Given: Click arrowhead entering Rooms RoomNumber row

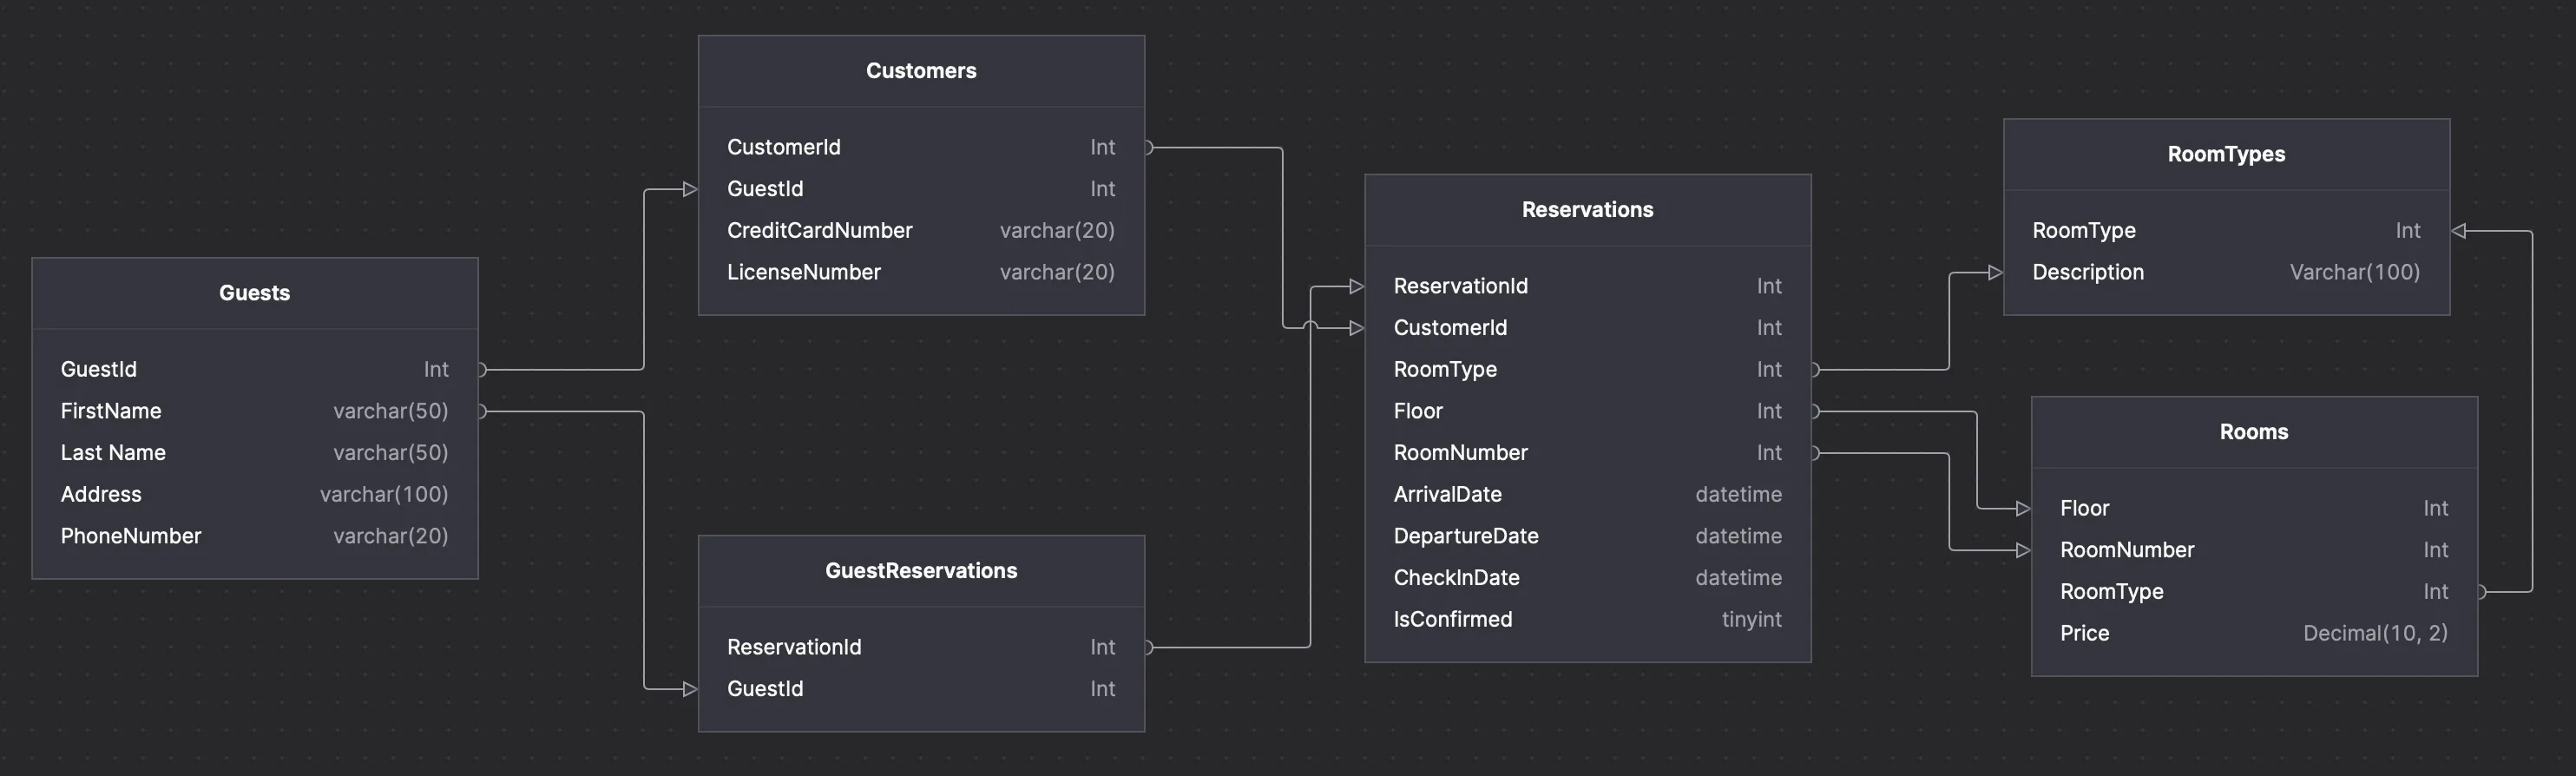Looking at the screenshot, I should [x=2022, y=550].
